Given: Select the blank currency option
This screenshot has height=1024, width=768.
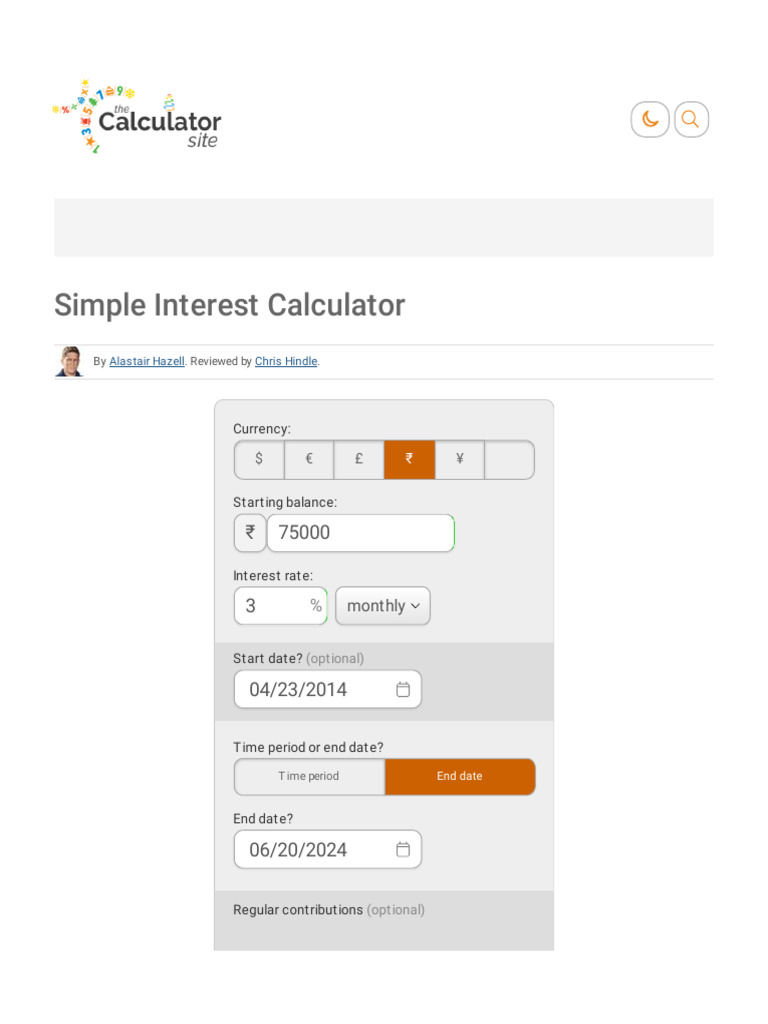Looking at the screenshot, I should tap(510, 459).
